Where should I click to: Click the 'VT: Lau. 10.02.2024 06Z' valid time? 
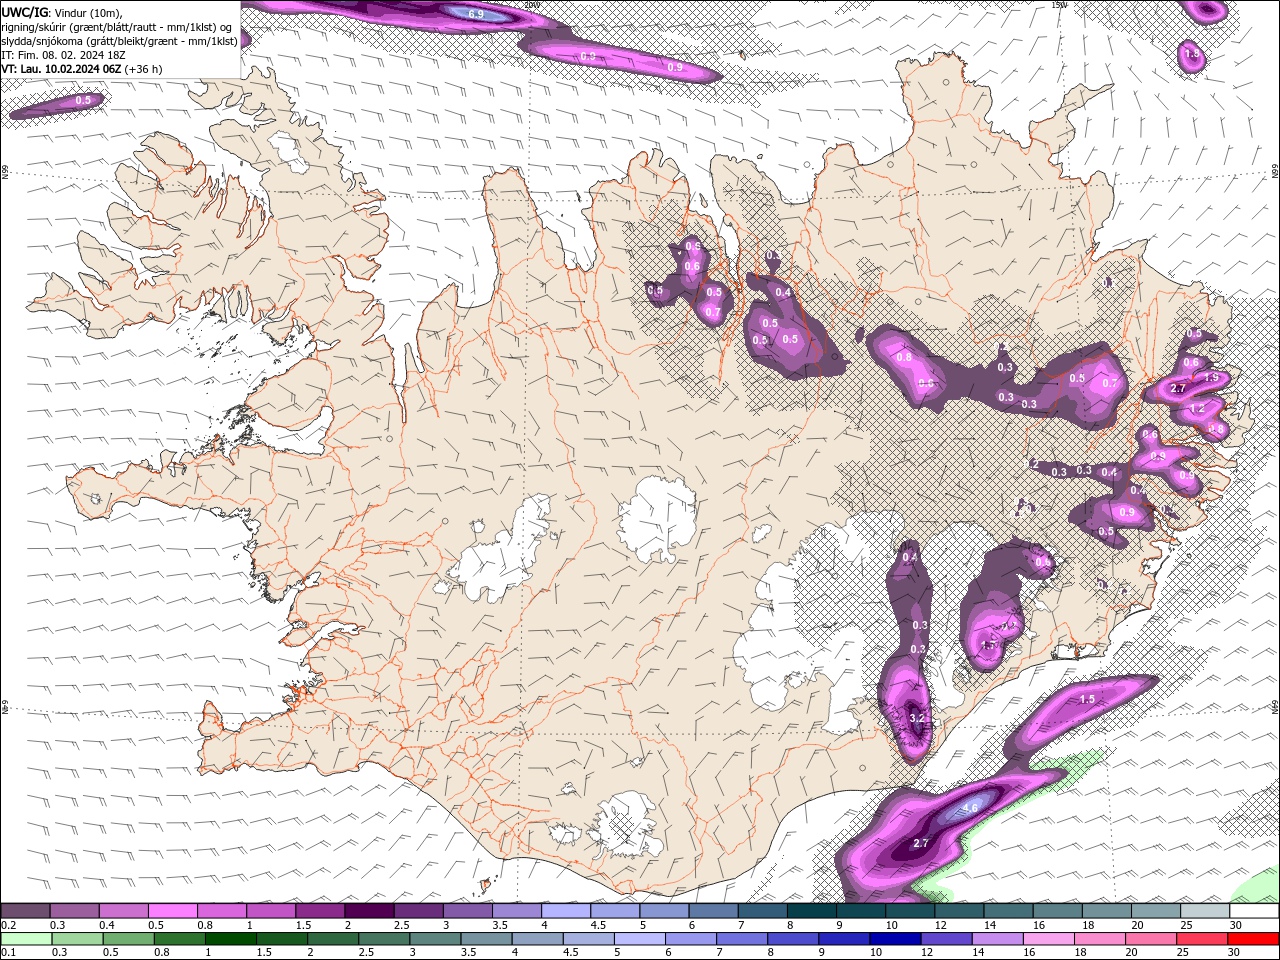point(62,69)
